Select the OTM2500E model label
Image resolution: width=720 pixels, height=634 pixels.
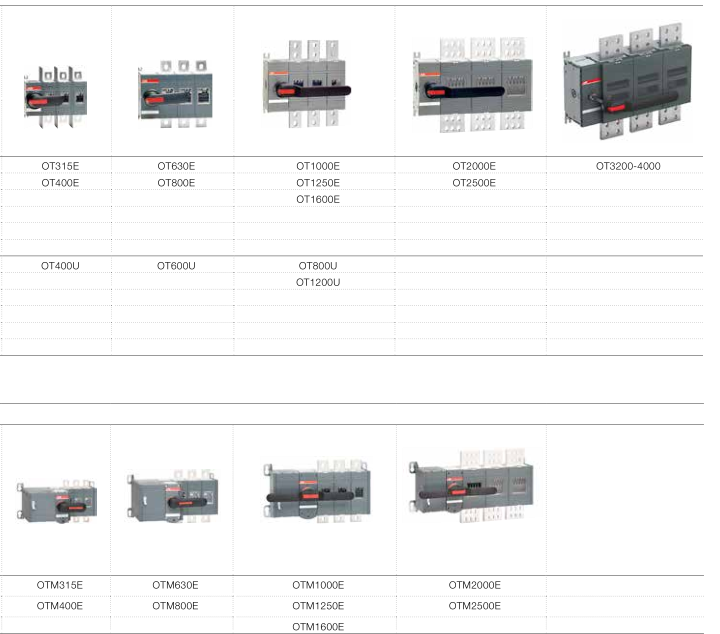[475, 606]
